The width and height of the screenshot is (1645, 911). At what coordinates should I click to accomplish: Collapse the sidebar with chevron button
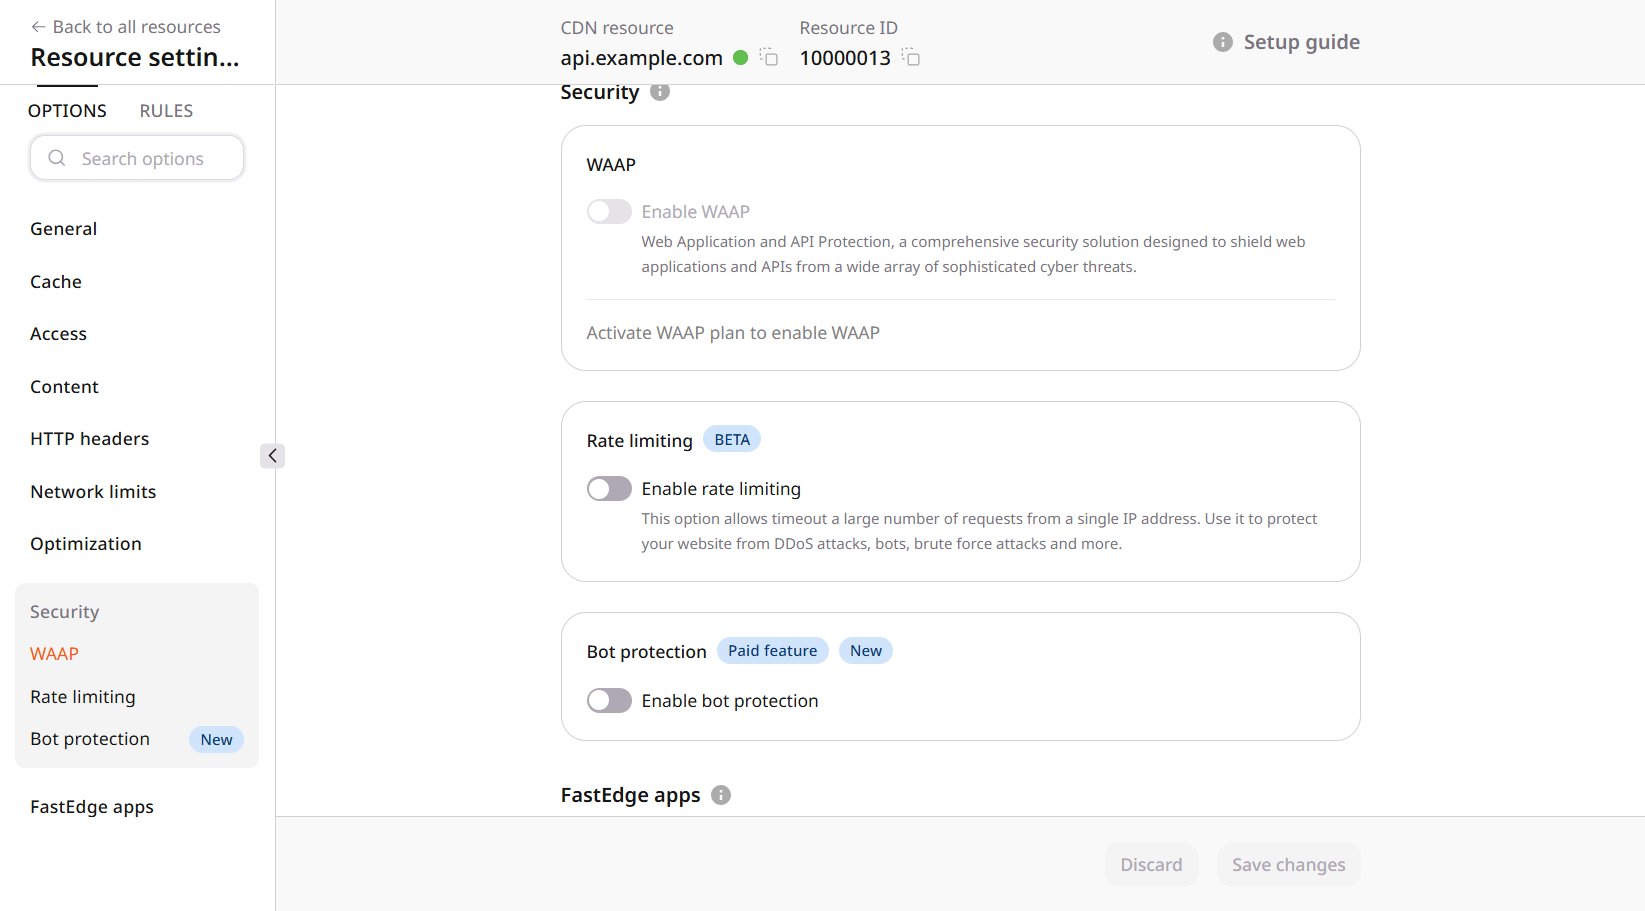272,456
